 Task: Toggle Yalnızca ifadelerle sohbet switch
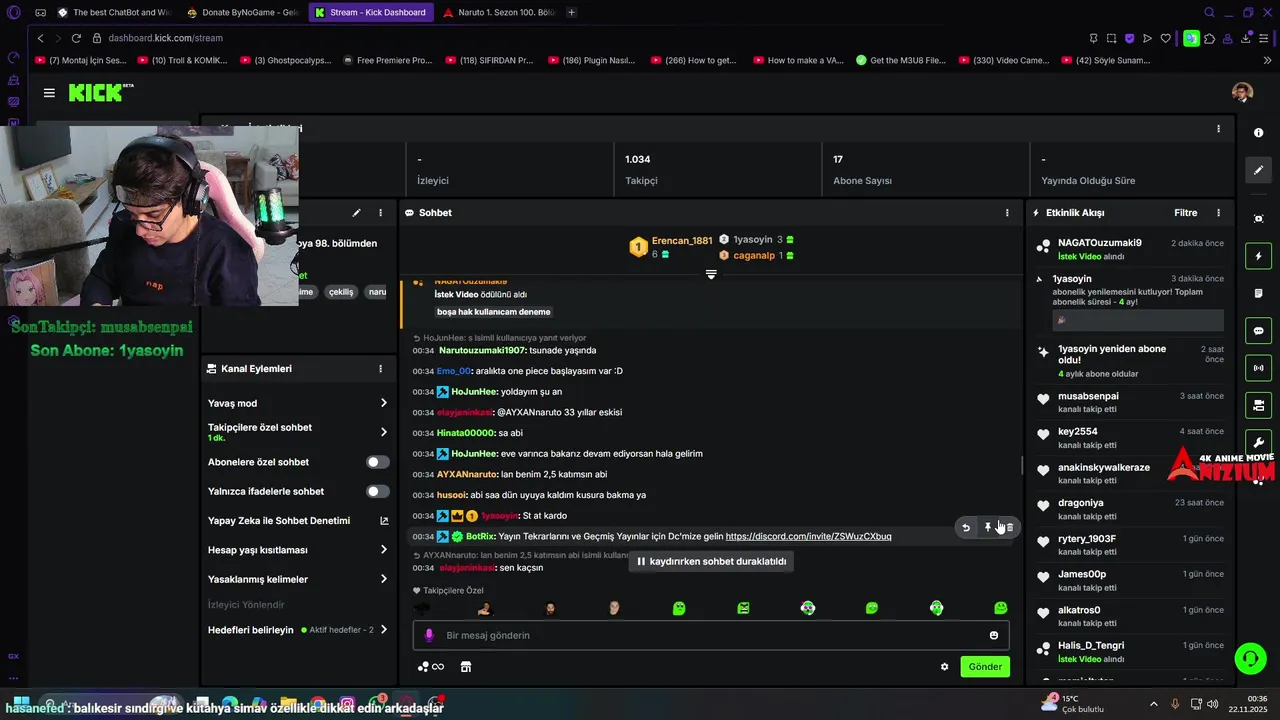click(378, 491)
